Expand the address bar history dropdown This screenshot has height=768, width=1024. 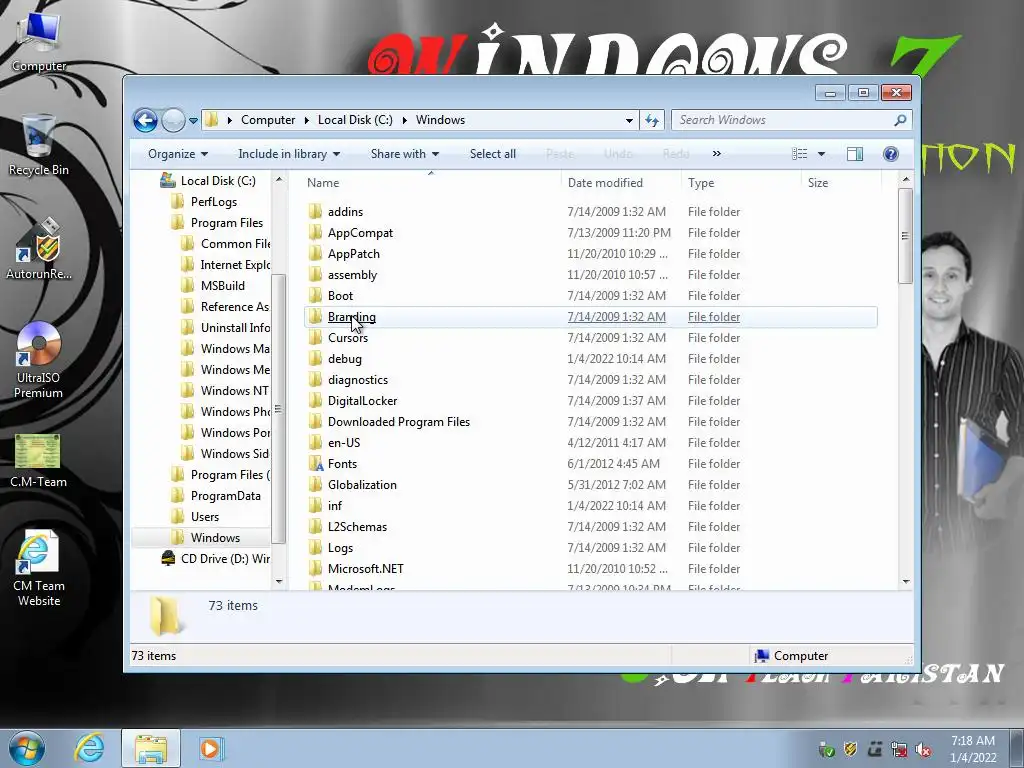pyautogui.click(x=629, y=120)
